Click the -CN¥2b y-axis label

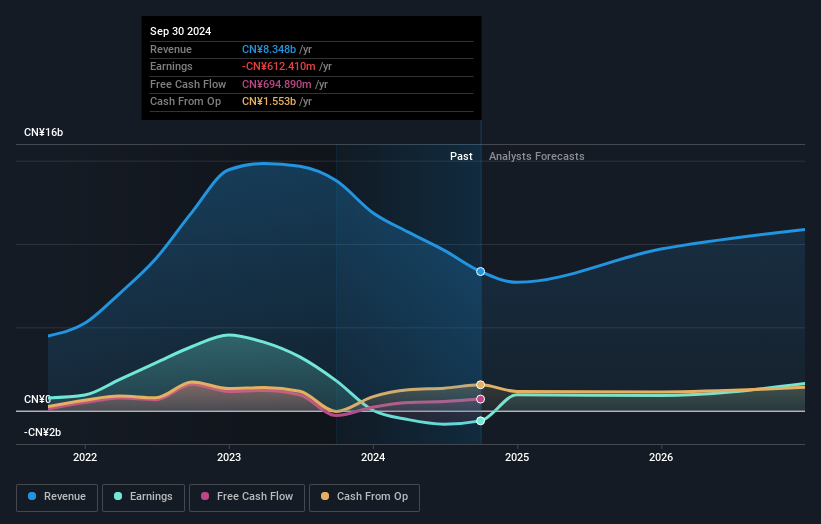coord(42,432)
